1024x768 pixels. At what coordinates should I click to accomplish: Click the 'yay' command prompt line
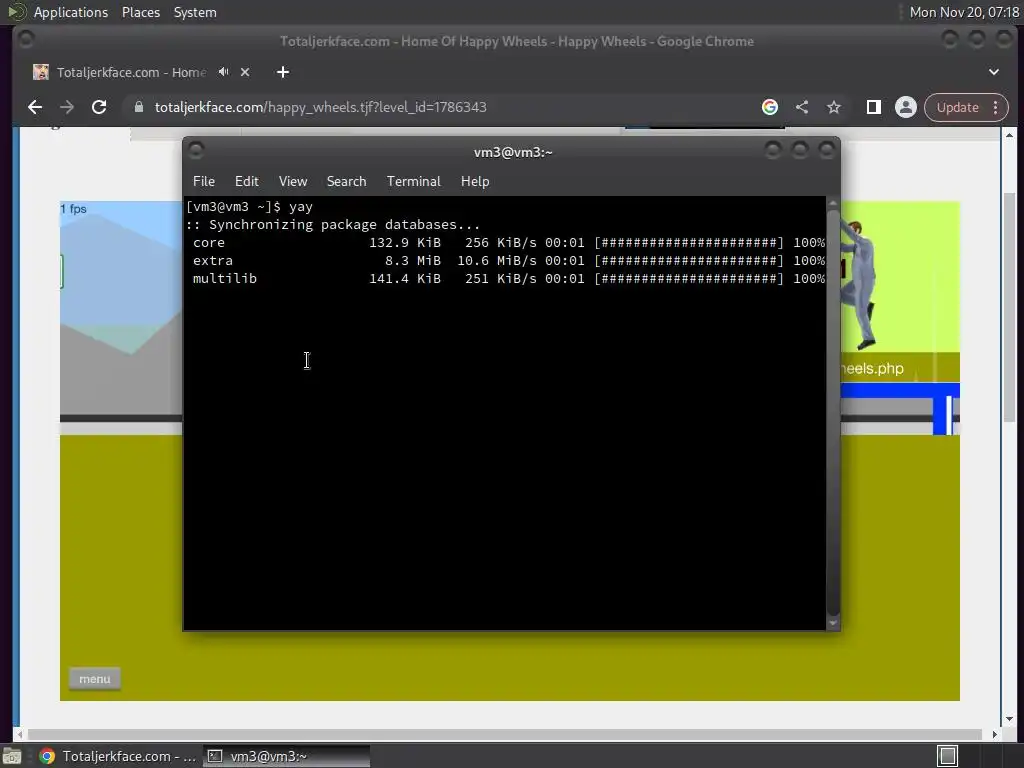[x=249, y=207]
